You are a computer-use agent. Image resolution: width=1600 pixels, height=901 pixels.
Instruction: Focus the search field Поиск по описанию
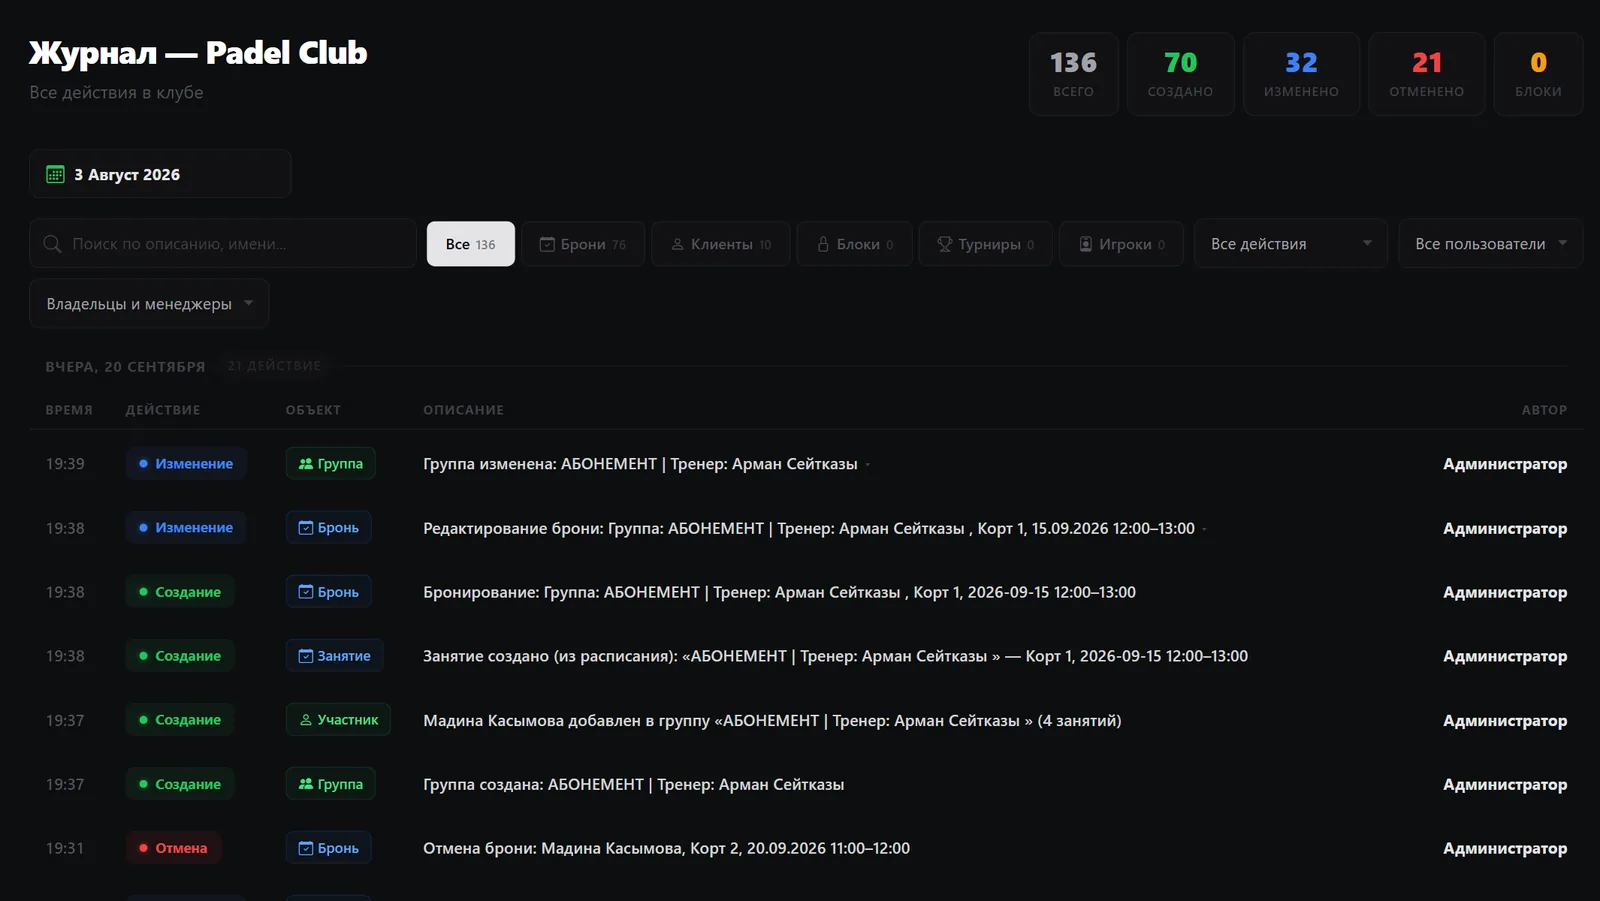tap(223, 244)
